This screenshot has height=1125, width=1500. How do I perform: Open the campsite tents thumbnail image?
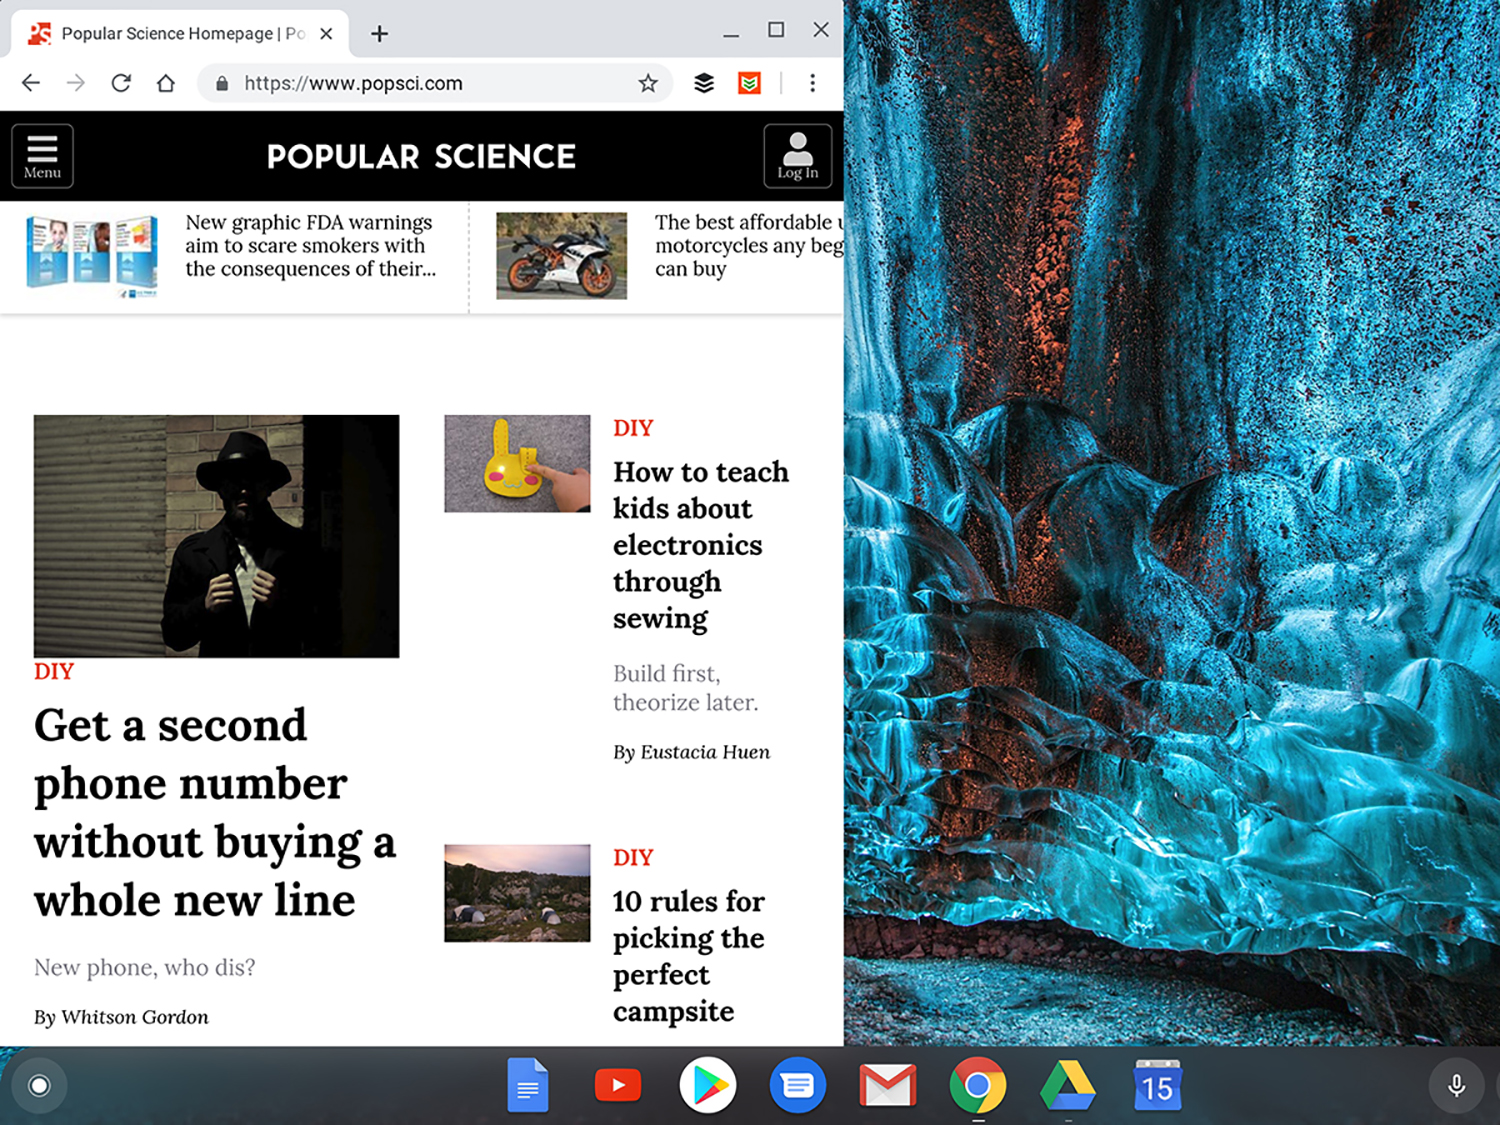click(x=517, y=893)
